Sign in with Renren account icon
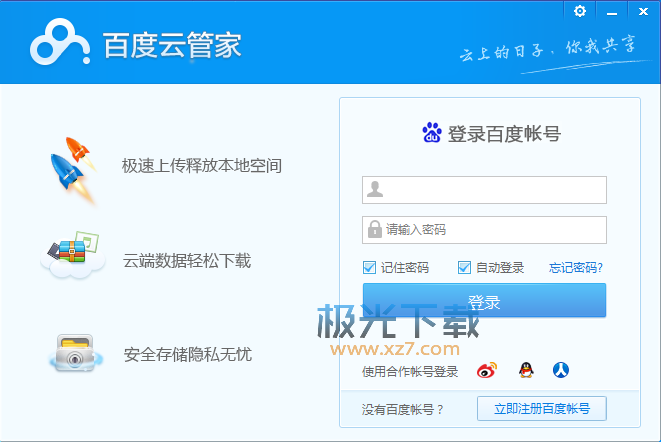This screenshot has width=661, height=442. (x=561, y=371)
